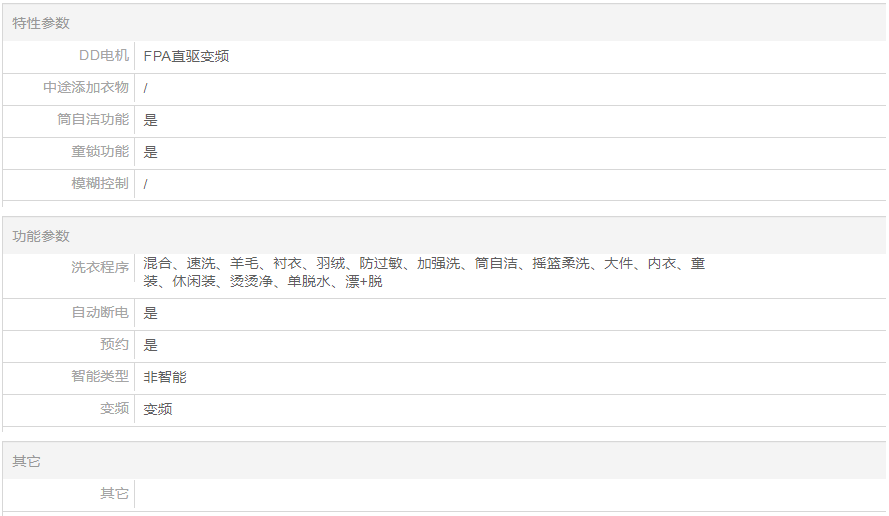Select the 洗衣程序 row label
The image size is (889, 516).
tap(100, 268)
